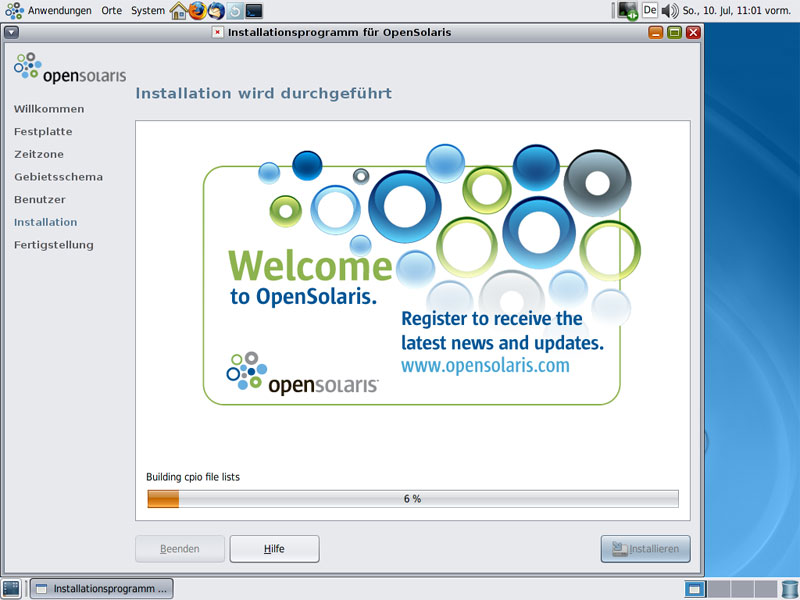Switch to the second workspace

click(718, 589)
